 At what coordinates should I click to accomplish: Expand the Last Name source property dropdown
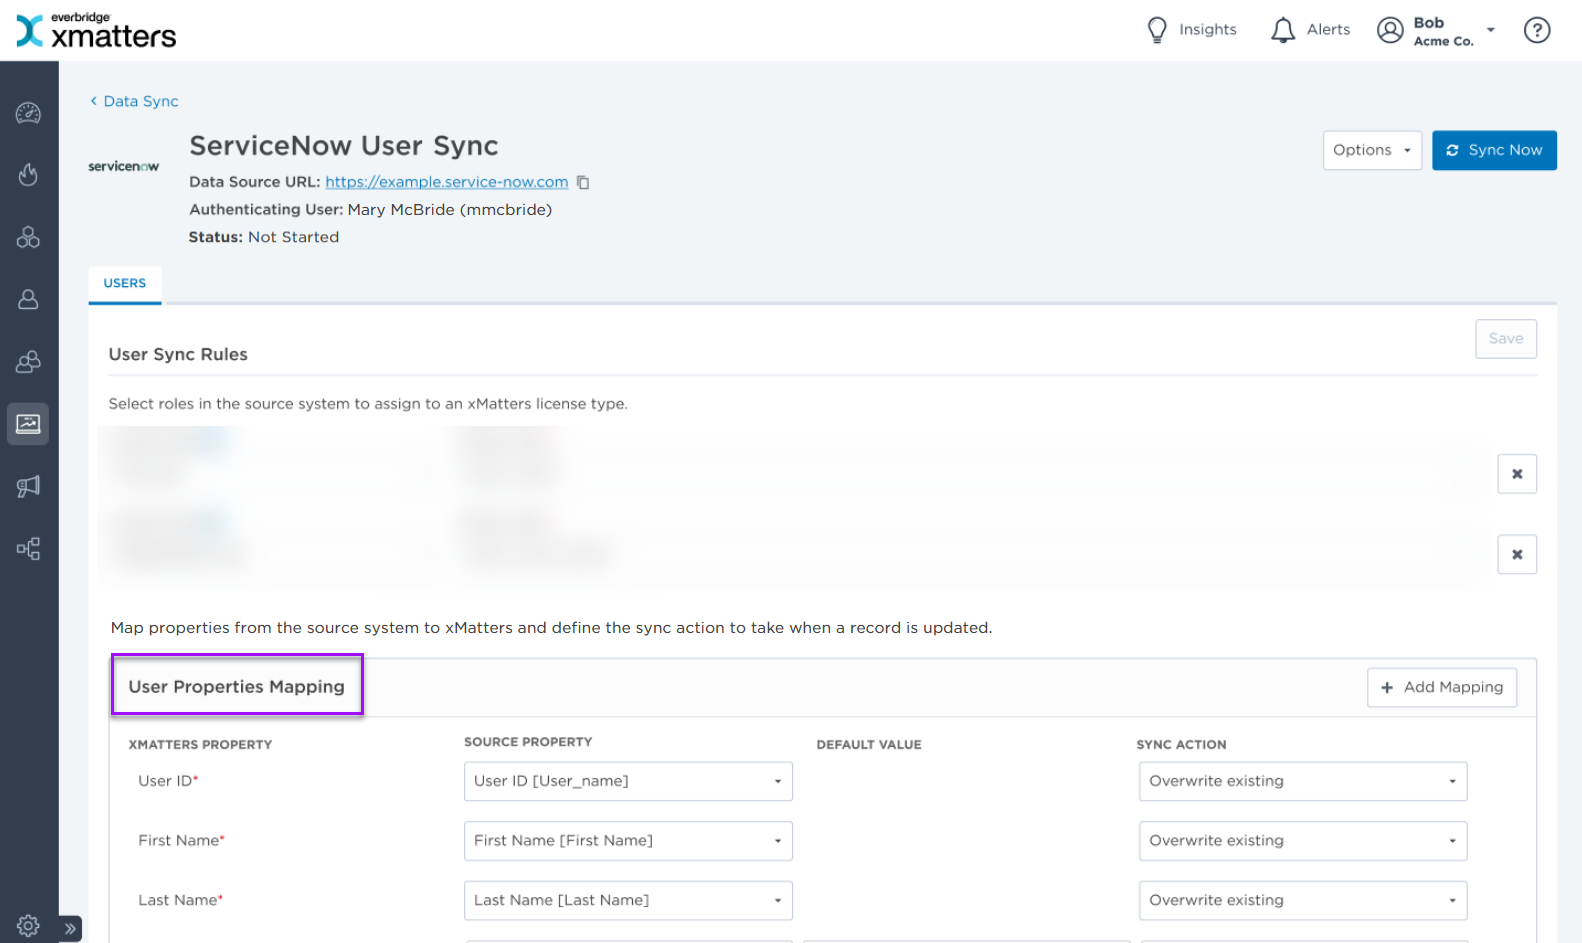628,900
